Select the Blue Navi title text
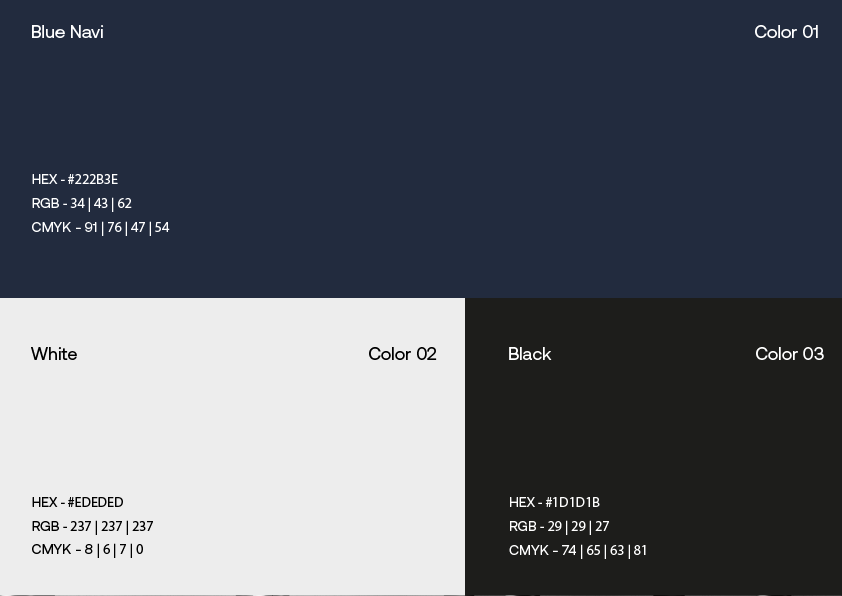 tap(67, 32)
